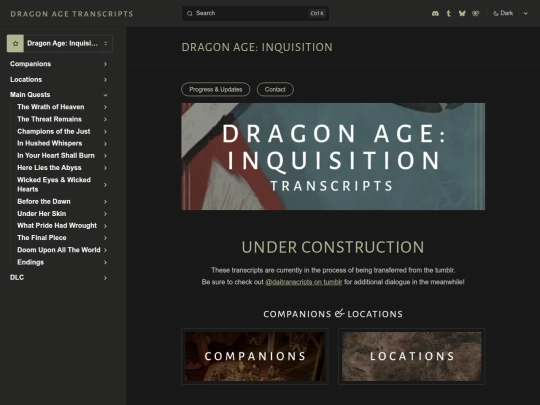Click the Contact button
The height and width of the screenshot is (405, 540).
tap(275, 90)
